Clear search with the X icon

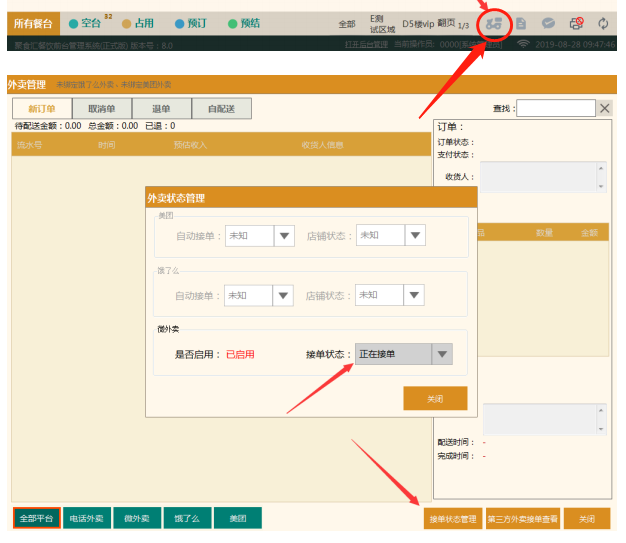(605, 108)
